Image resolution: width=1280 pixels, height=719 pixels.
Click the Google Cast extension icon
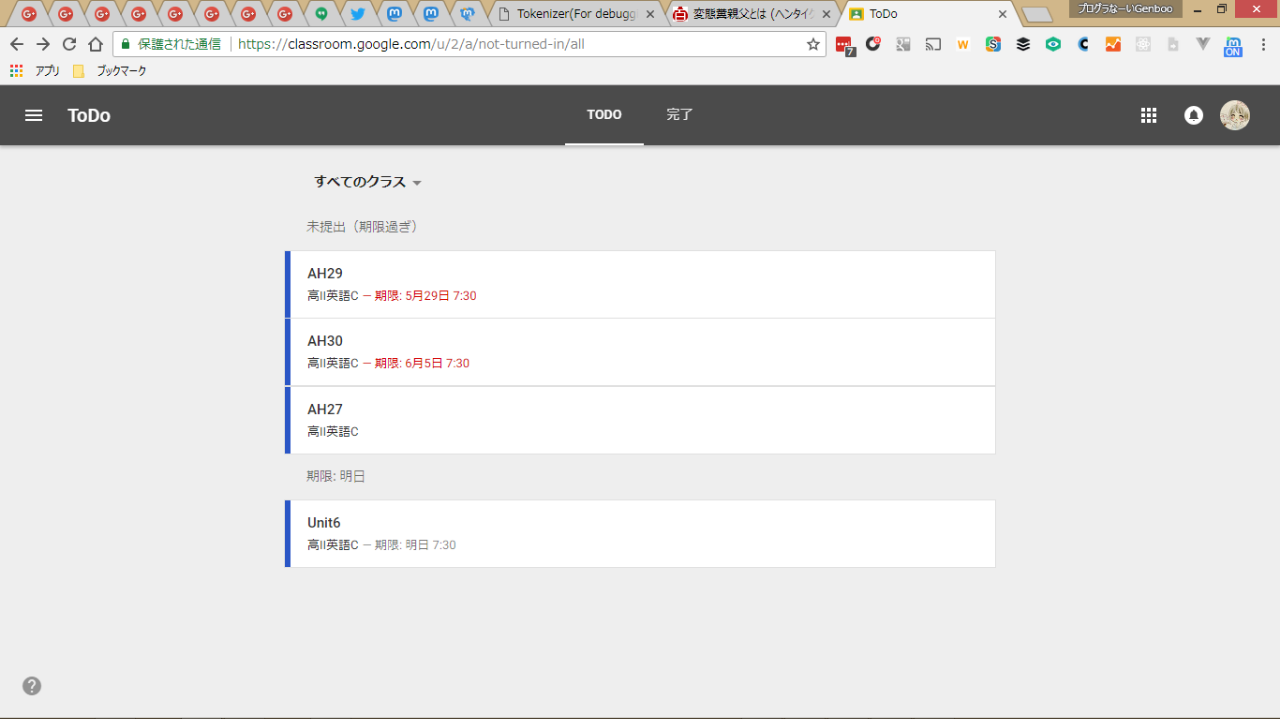click(933, 44)
